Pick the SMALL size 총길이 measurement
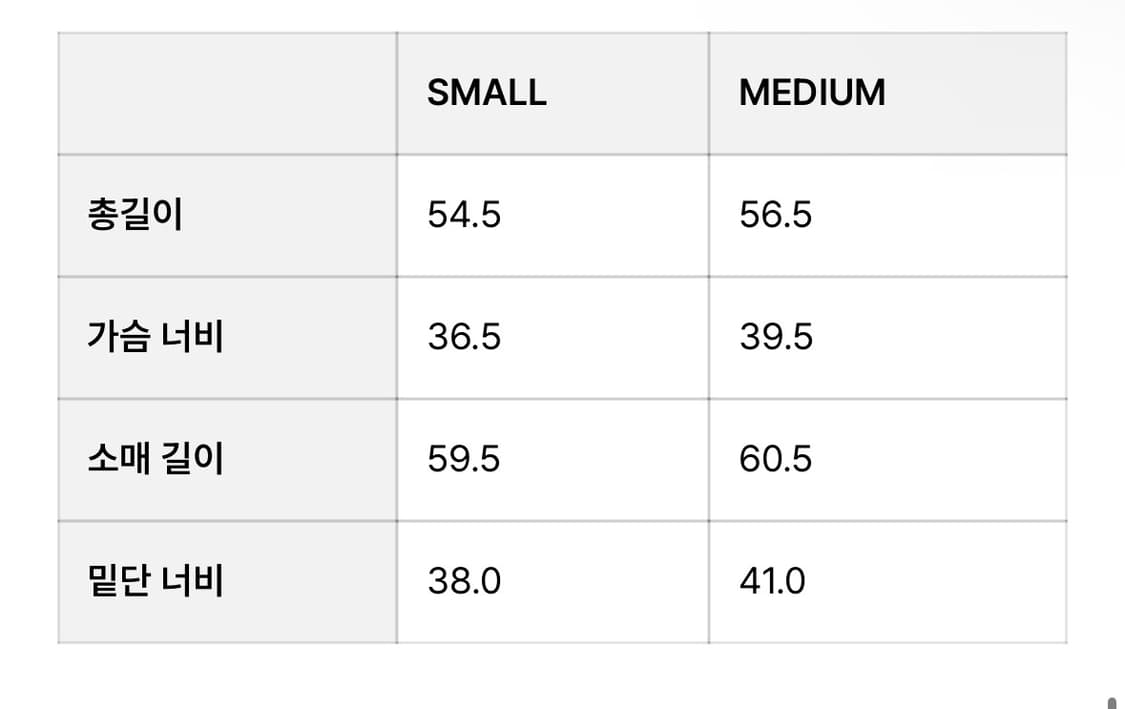This screenshot has height=709, width=1125. 464,216
